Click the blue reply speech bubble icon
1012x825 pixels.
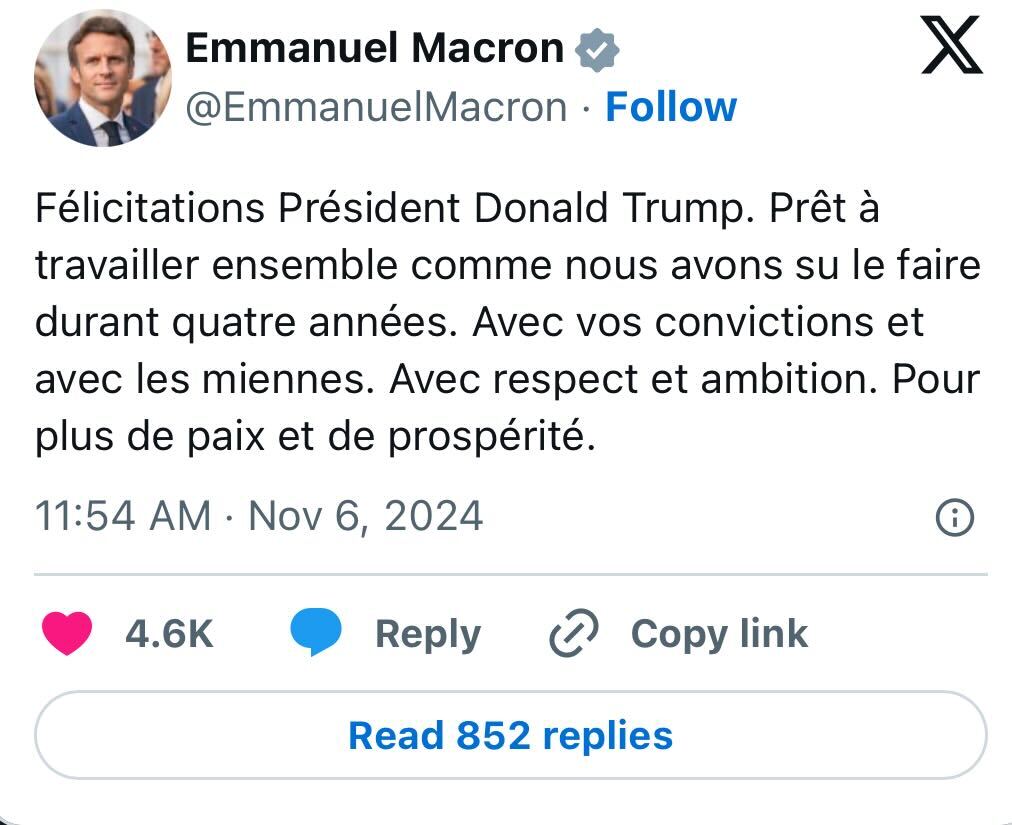[x=315, y=634]
